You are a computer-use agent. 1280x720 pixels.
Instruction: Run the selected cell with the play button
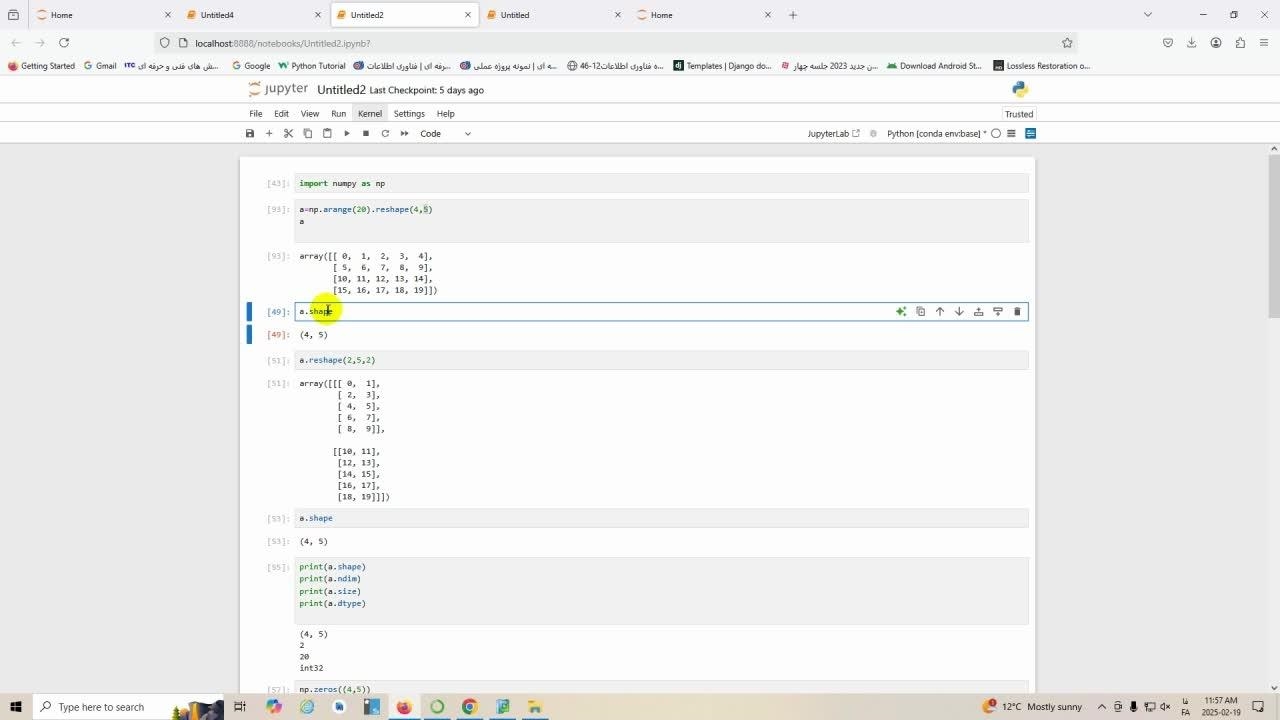(x=346, y=133)
